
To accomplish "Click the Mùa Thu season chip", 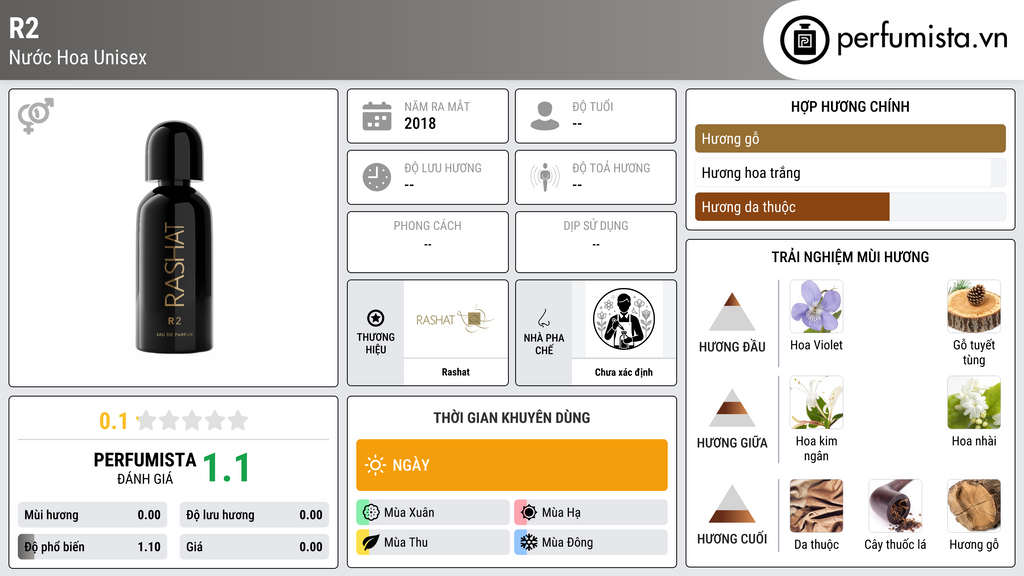I will click(x=432, y=542).
